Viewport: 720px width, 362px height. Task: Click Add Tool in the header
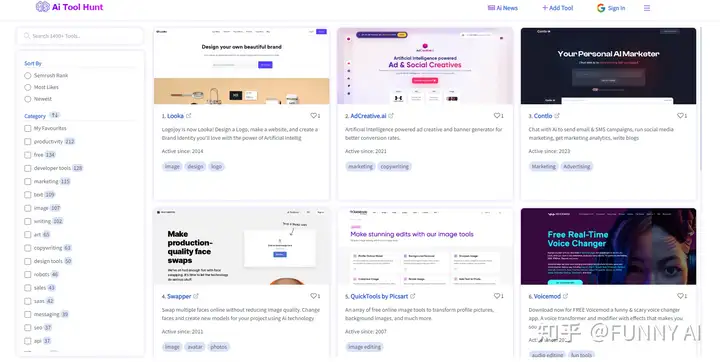click(x=557, y=8)
